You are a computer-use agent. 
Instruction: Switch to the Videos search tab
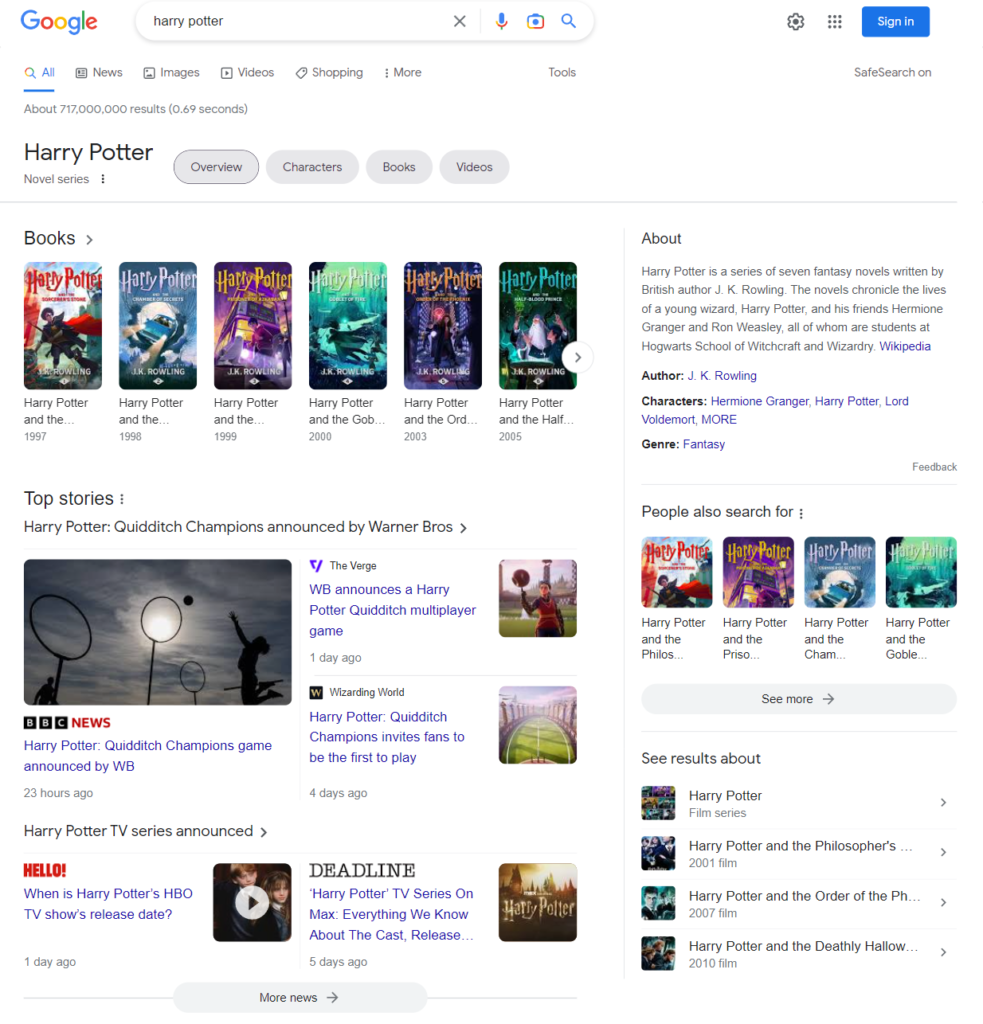pyautogui.click(x=247, y=72)
